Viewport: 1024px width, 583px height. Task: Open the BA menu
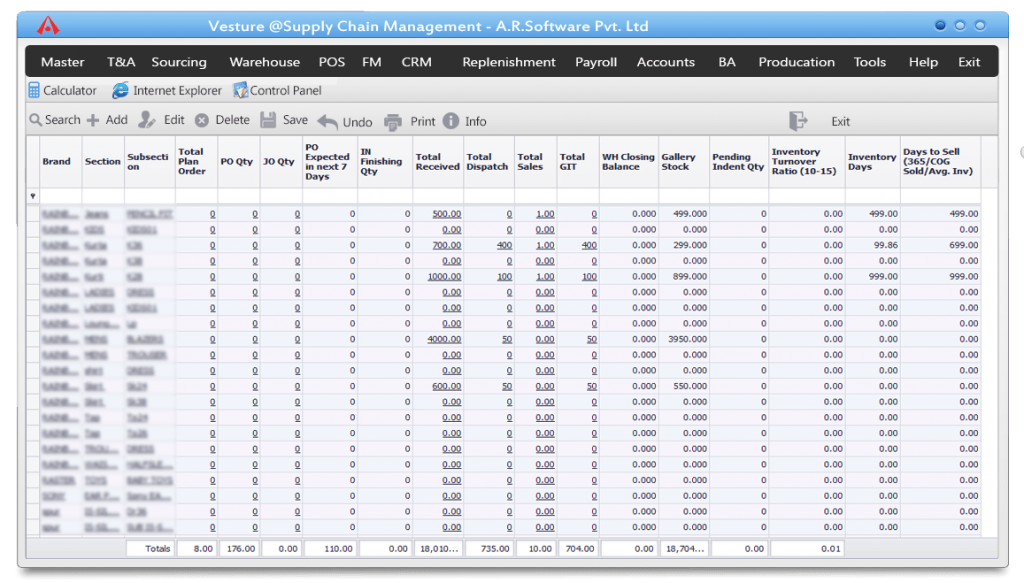[727, 62]
